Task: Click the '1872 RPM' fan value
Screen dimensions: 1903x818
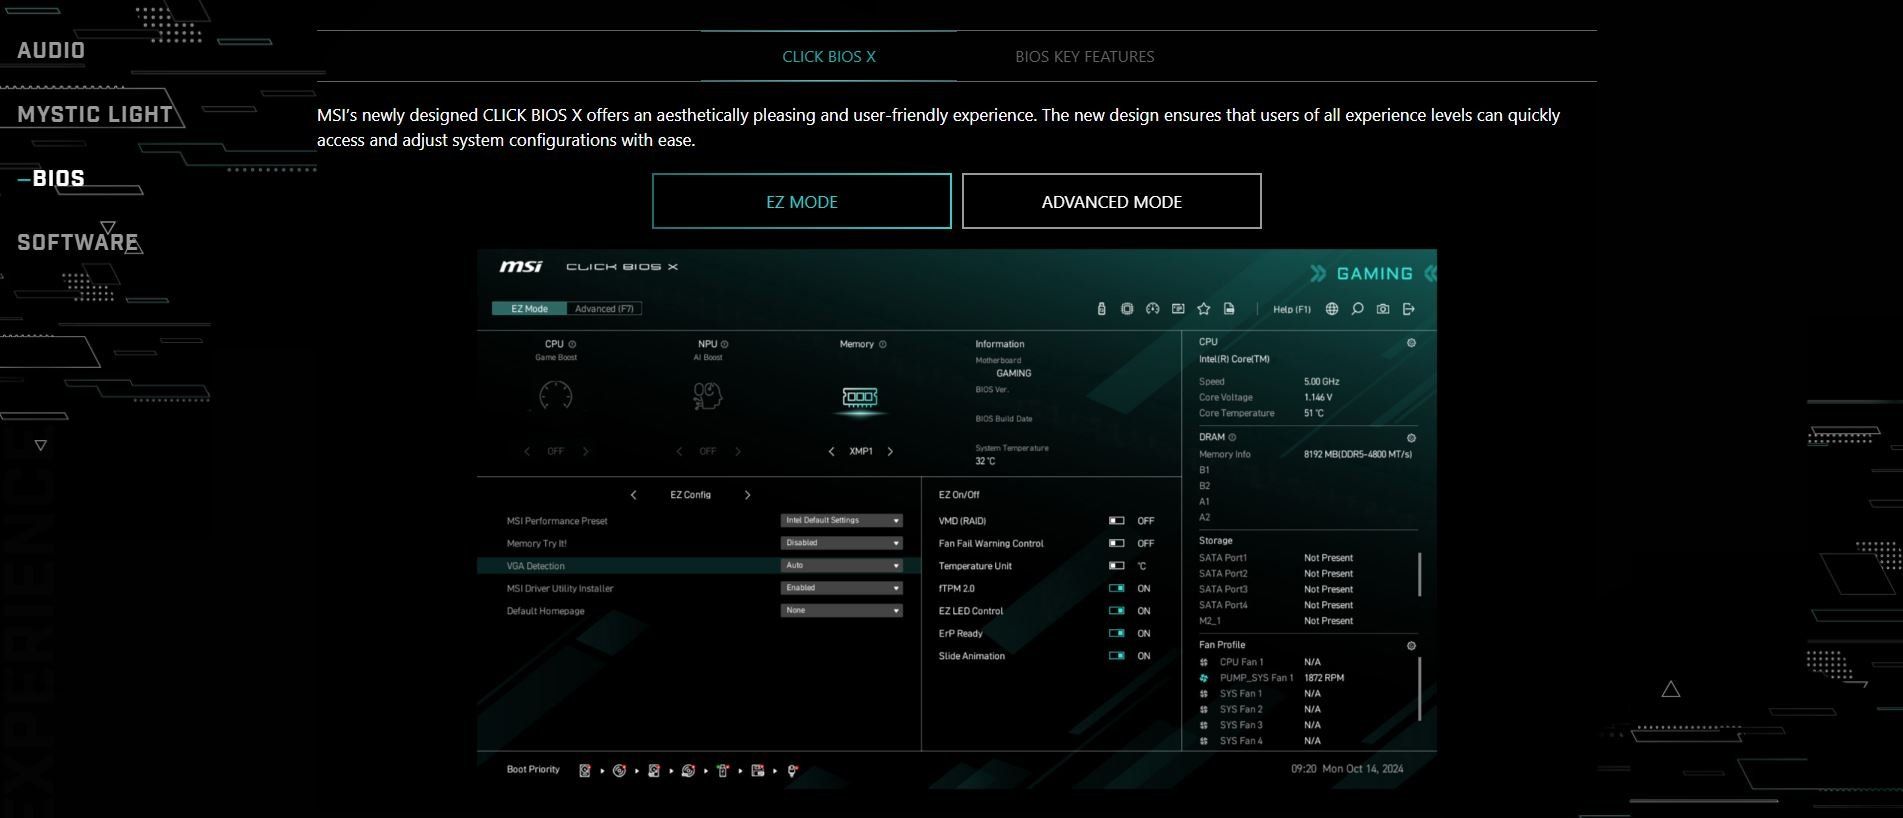Action: (1324, 678)
